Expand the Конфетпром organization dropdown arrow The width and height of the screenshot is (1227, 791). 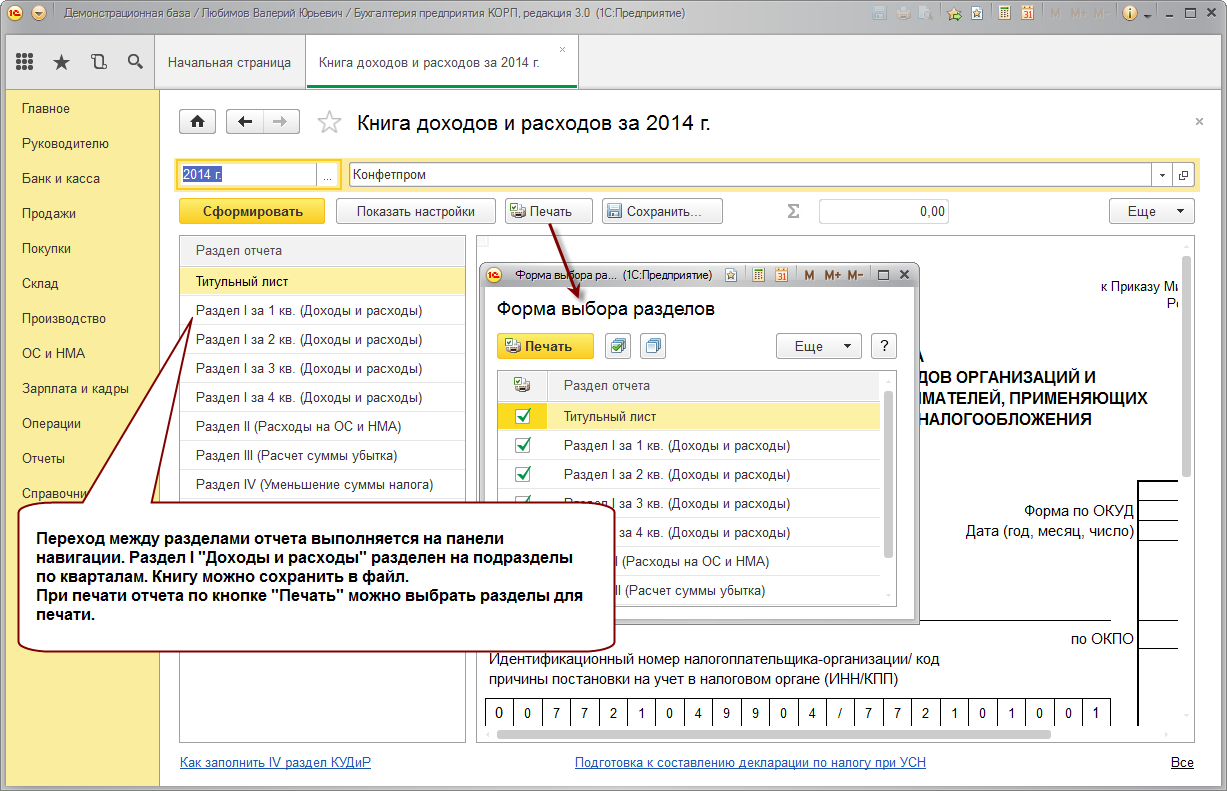tap(1162, 174)
